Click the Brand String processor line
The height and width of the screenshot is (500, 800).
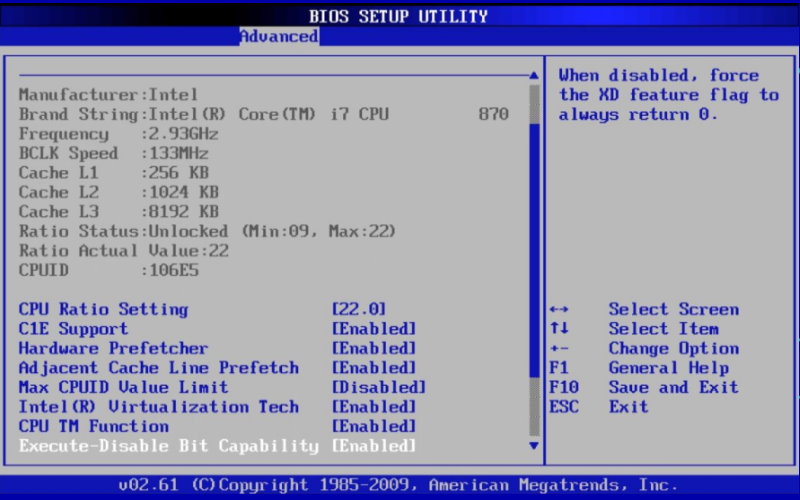(x=264, y=114)
